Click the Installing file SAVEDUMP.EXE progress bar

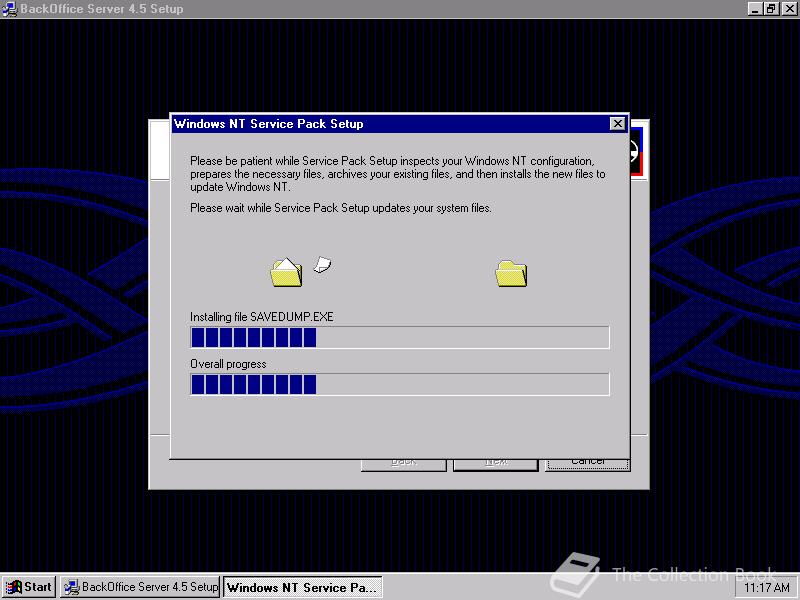click(400, 337)
